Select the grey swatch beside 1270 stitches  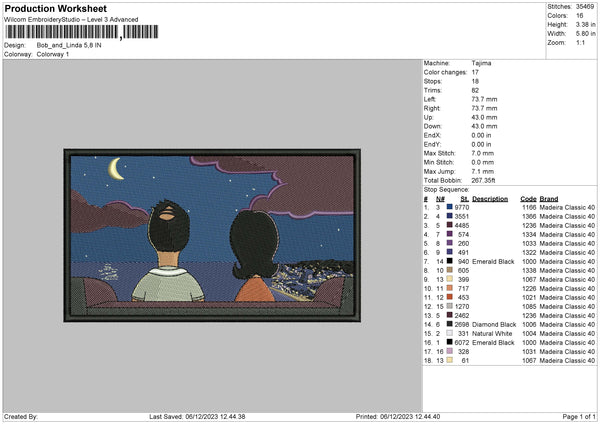coord(449,306)
